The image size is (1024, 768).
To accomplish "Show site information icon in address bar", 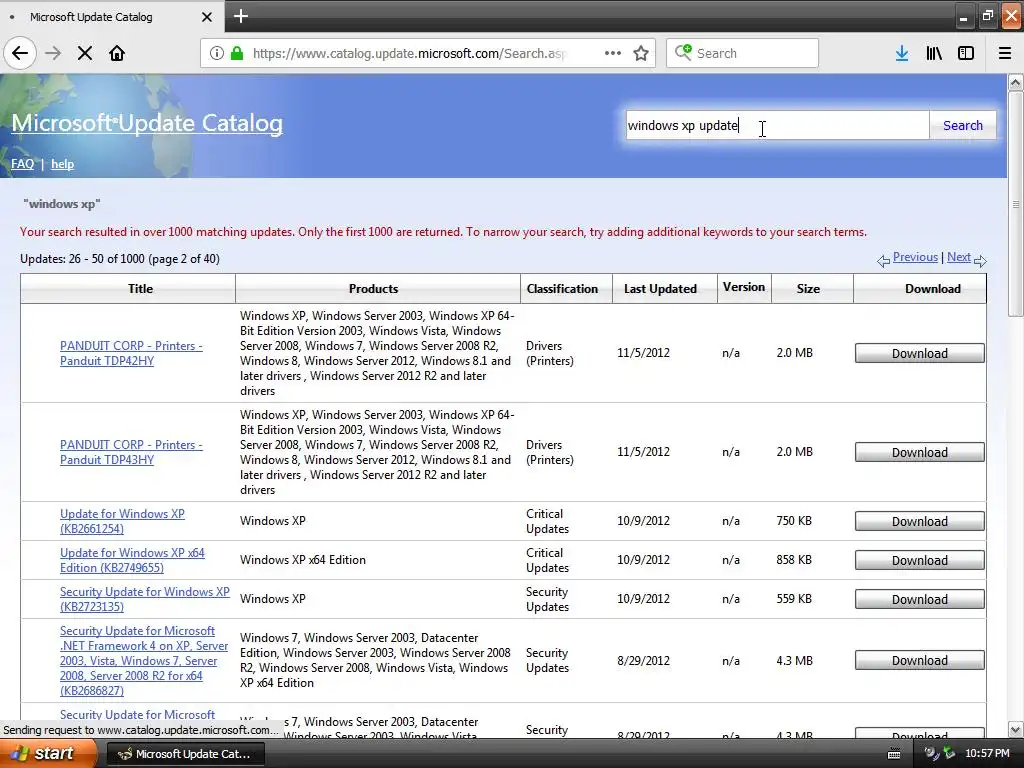I will point(217,53).
